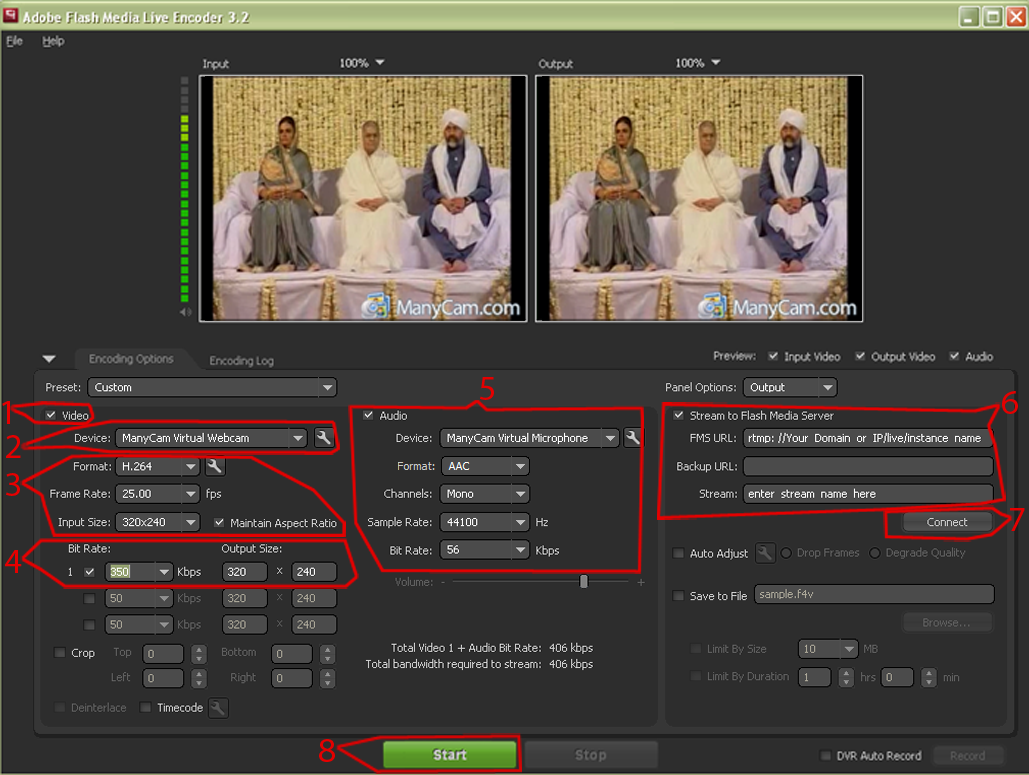Click the Input video preview
The image size is (1029, 775).
tap(363, 198)
